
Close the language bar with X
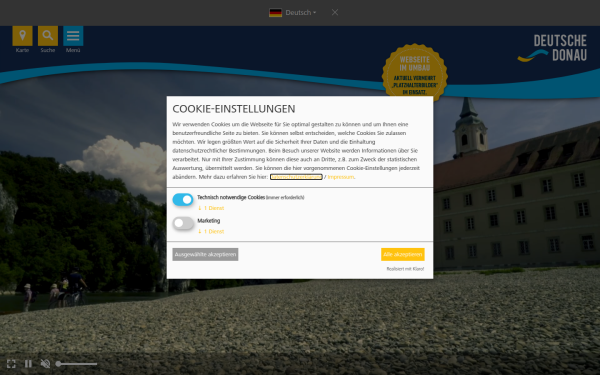335,13
